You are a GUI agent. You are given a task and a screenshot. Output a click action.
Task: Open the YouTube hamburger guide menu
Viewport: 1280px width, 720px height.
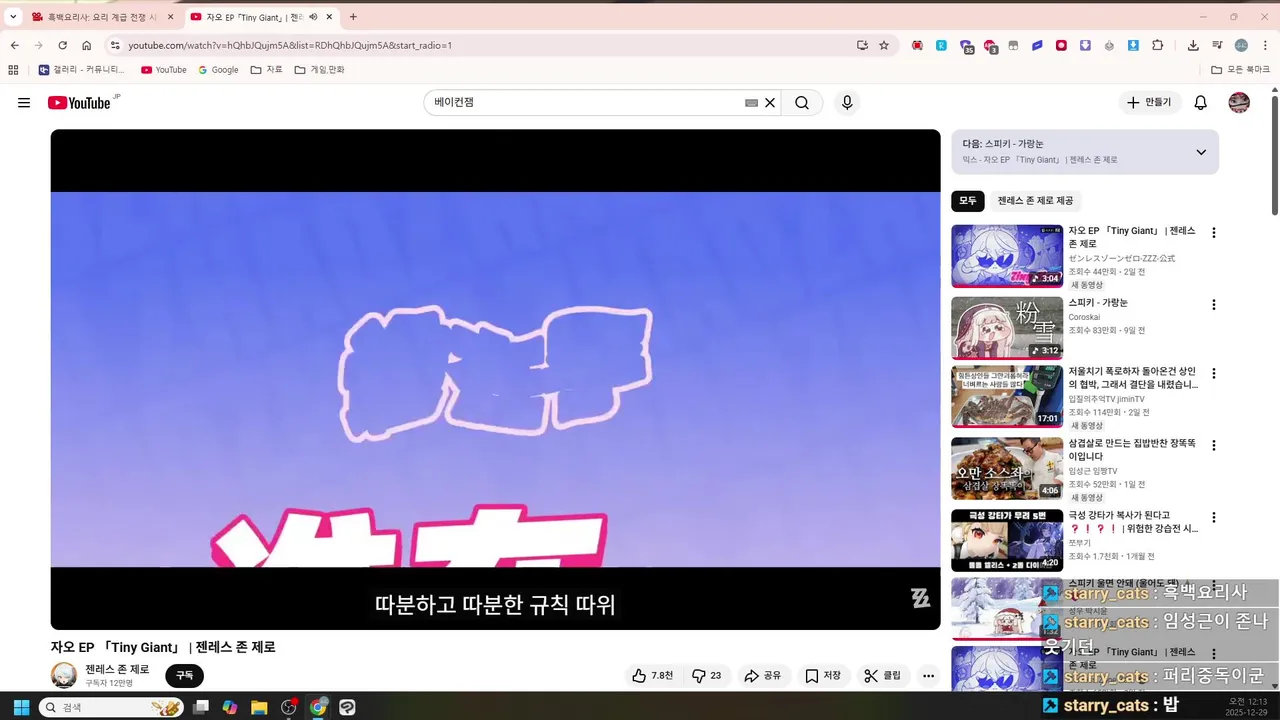(x=24, y=103)
